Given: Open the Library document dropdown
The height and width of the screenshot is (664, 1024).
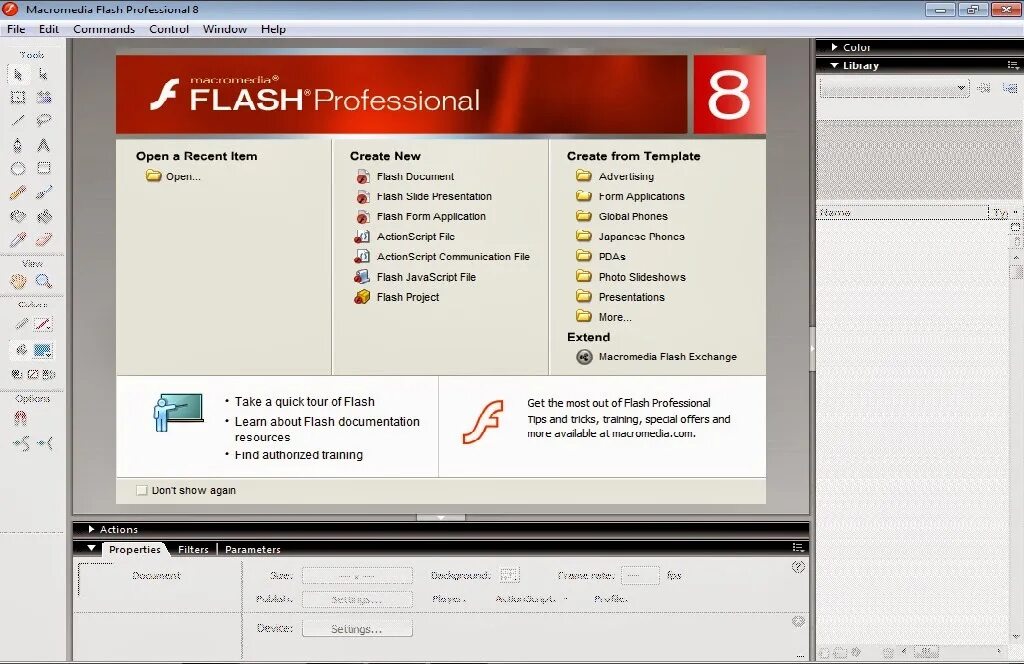Looking at the screenshot, I should 894,87.
